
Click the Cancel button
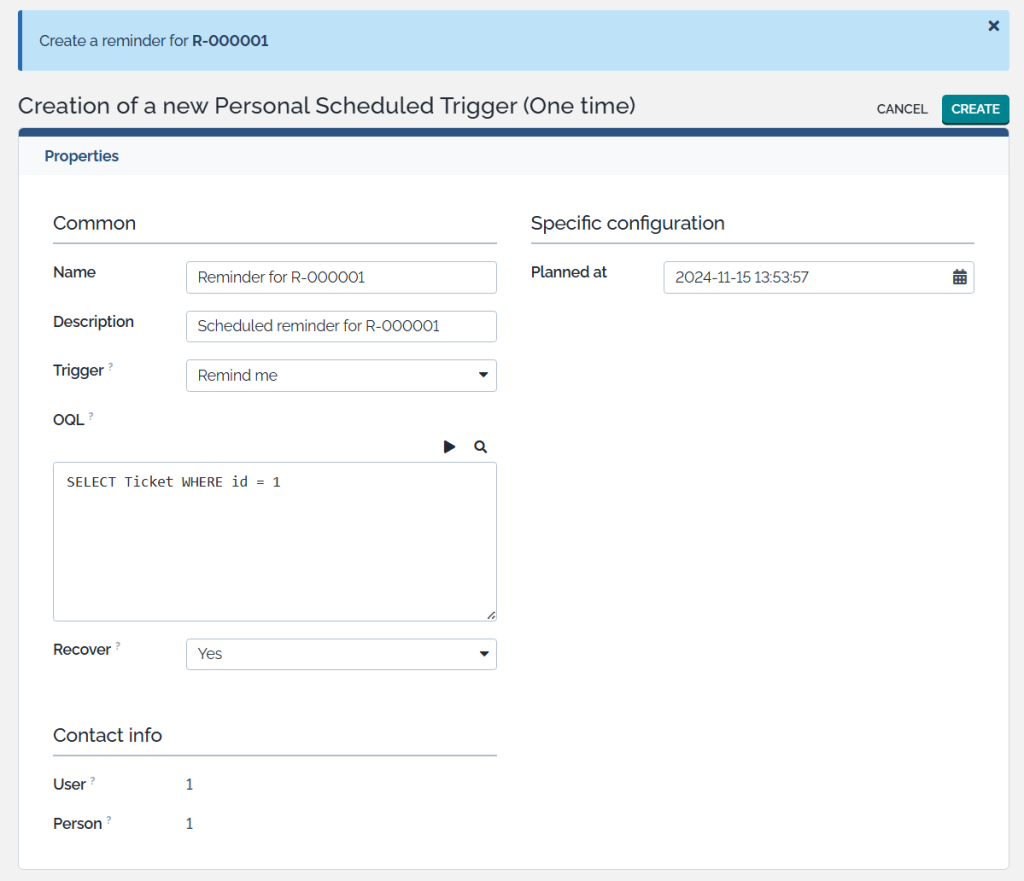pyautogui.click(x=902, y=109)
